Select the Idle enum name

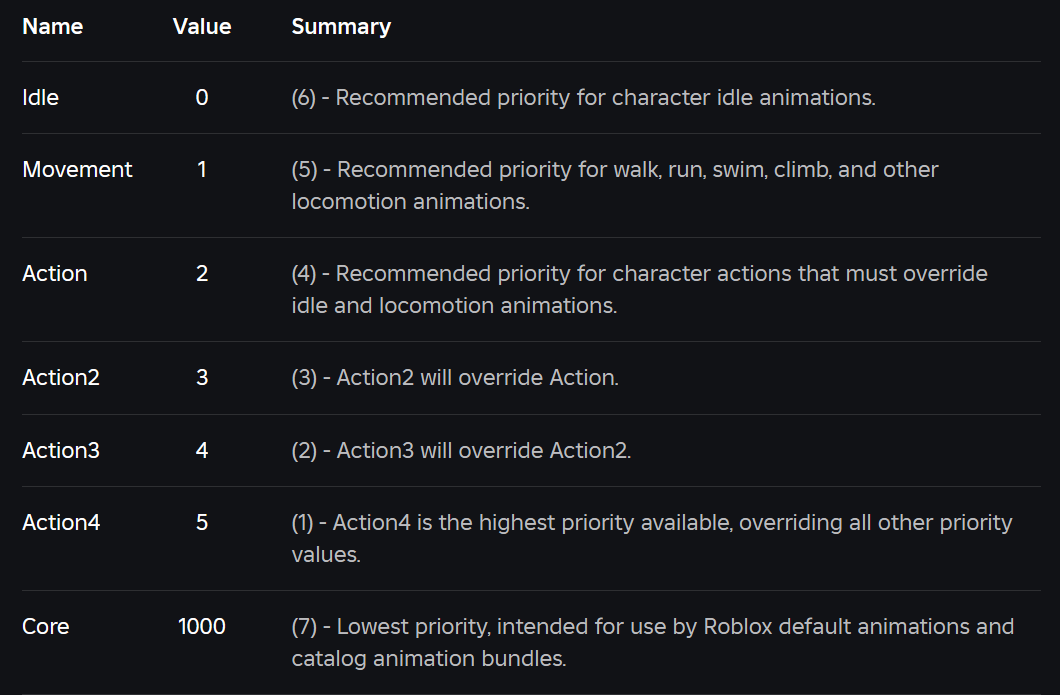pos(41,97)
